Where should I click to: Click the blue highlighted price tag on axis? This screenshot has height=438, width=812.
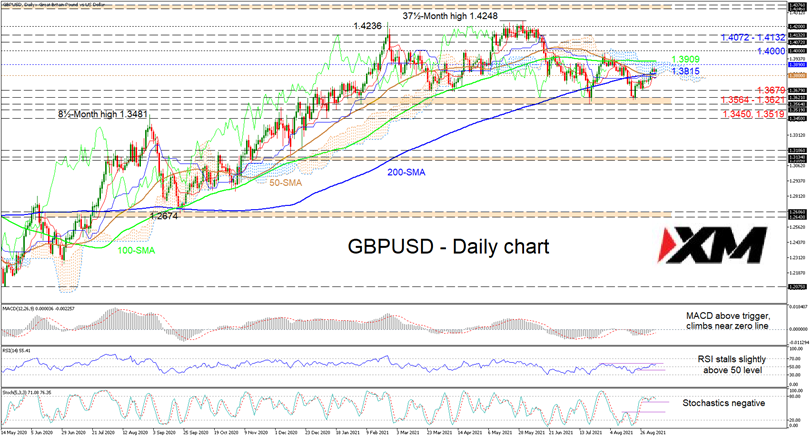click(x=798, y=65)
